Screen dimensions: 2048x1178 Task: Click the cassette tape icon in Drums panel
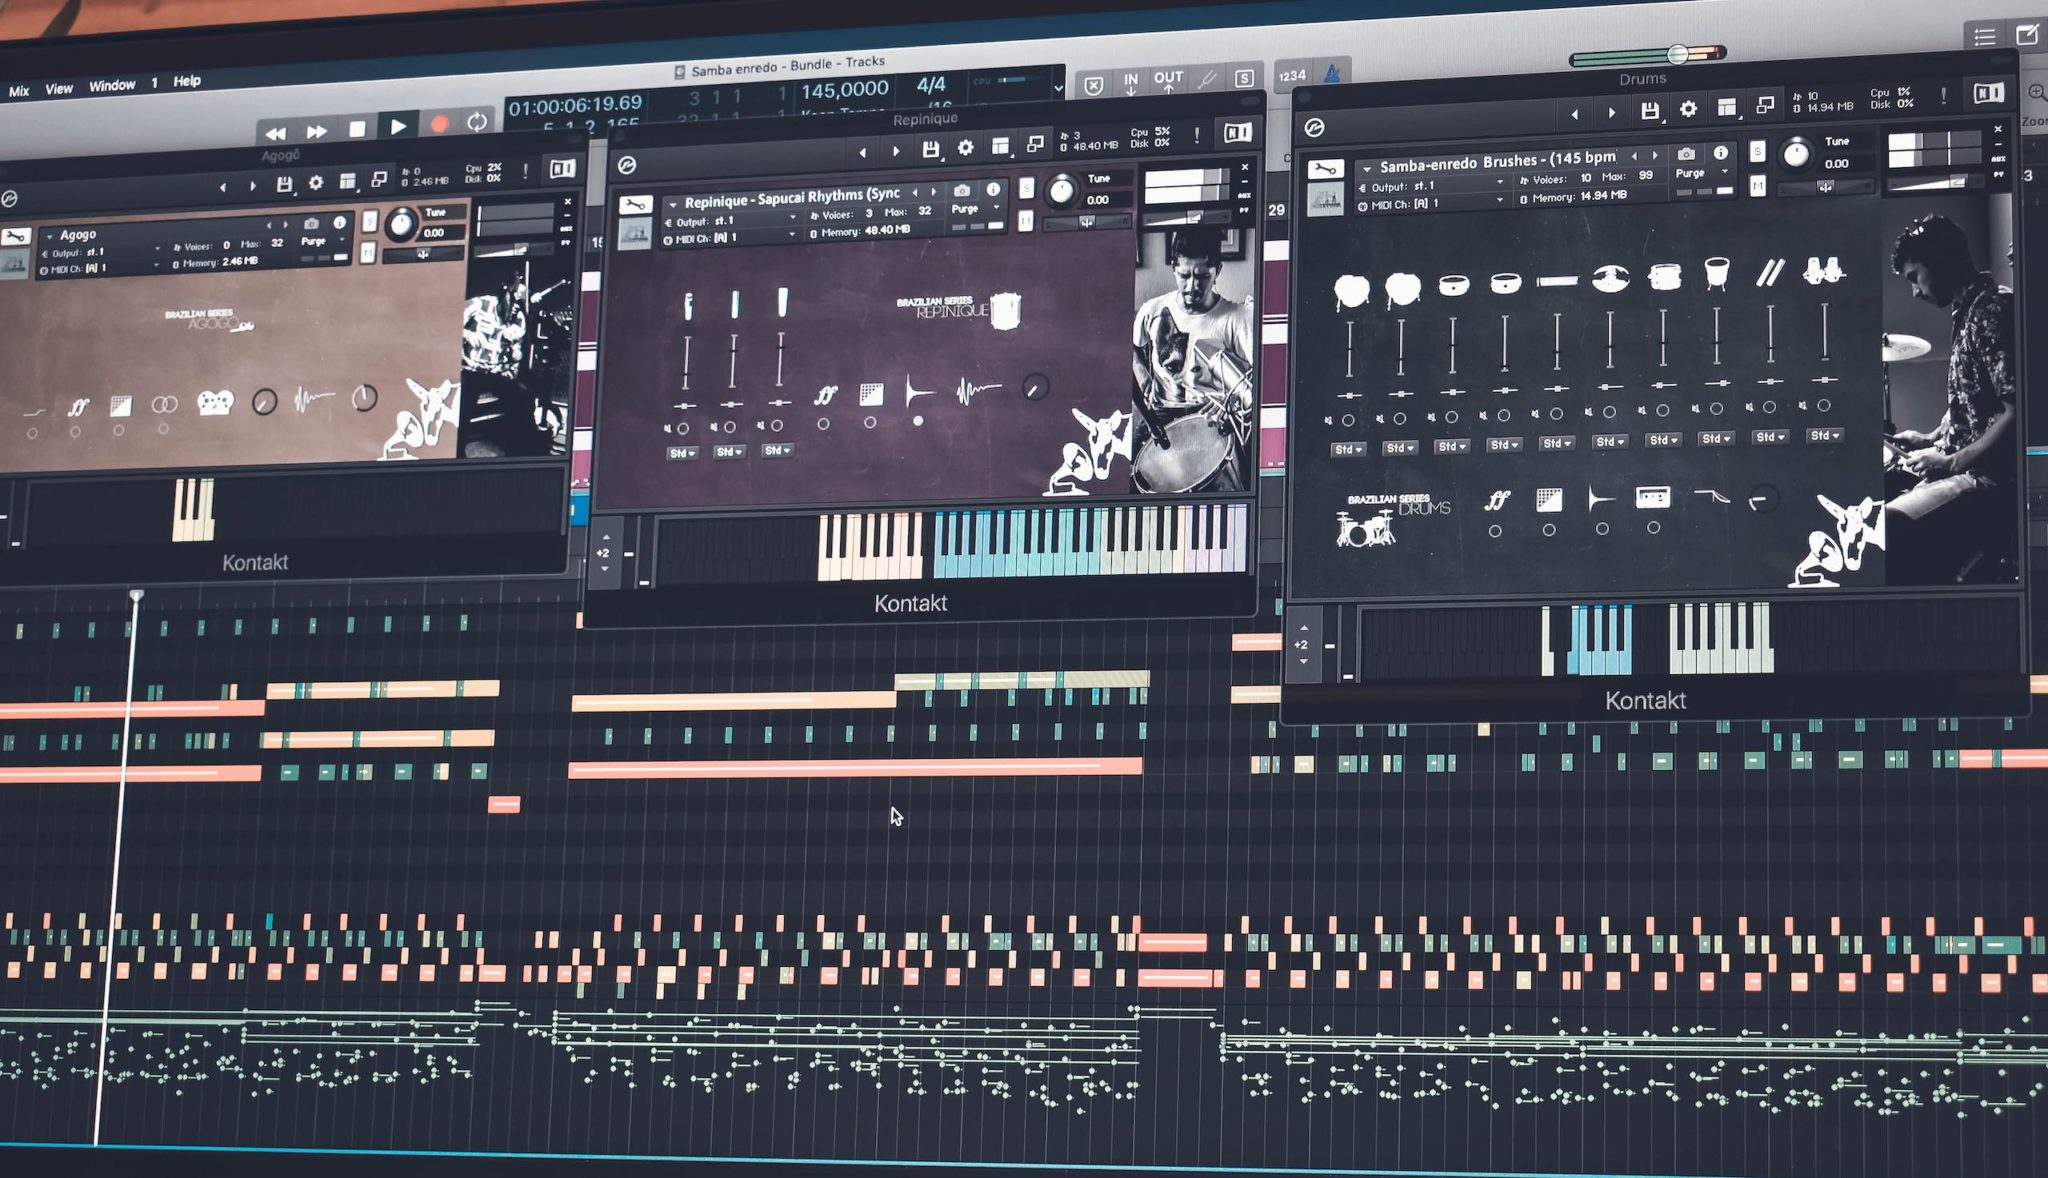(1652, 496)
